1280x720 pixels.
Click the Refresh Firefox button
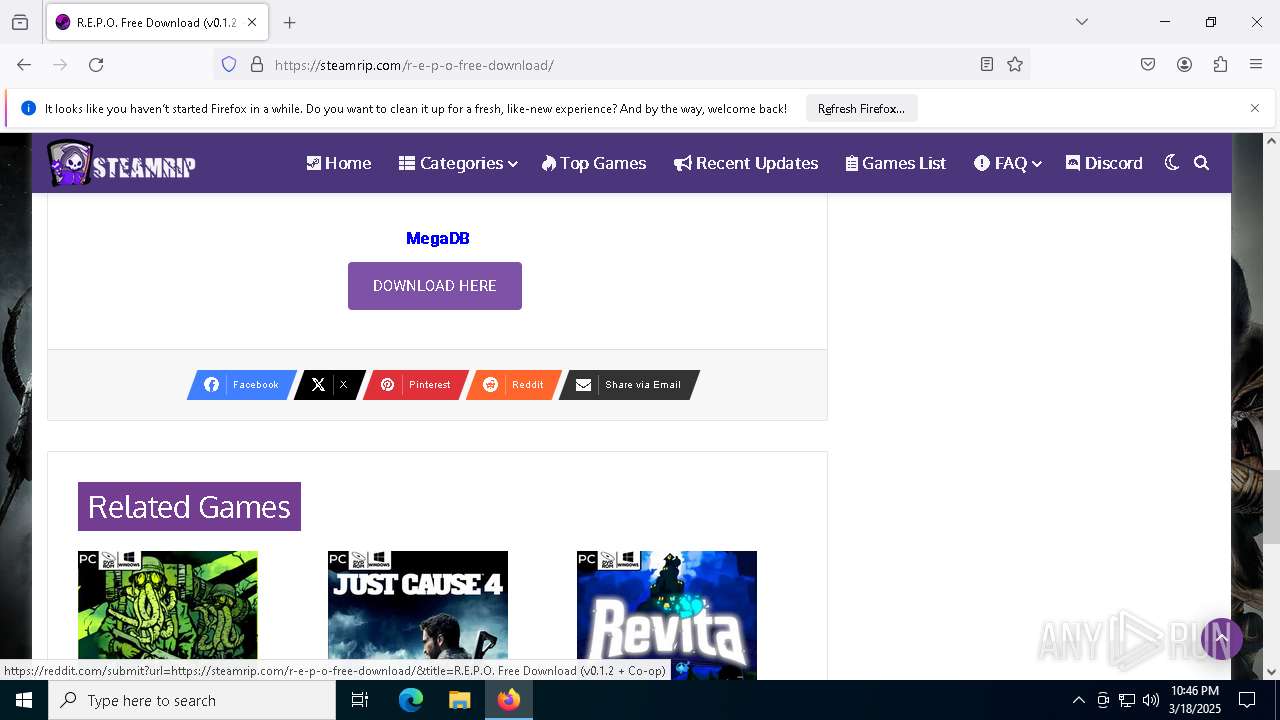861,108
